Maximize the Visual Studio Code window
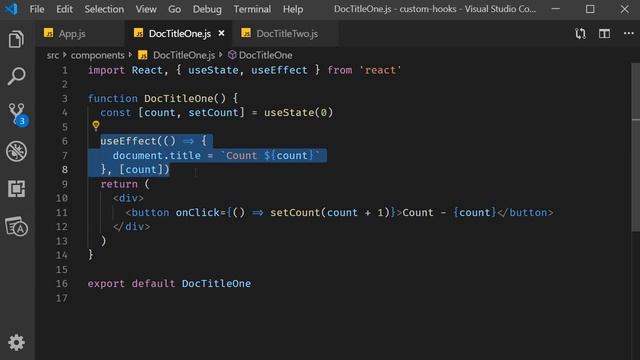 pyautogui.click(x=590, y=9)
